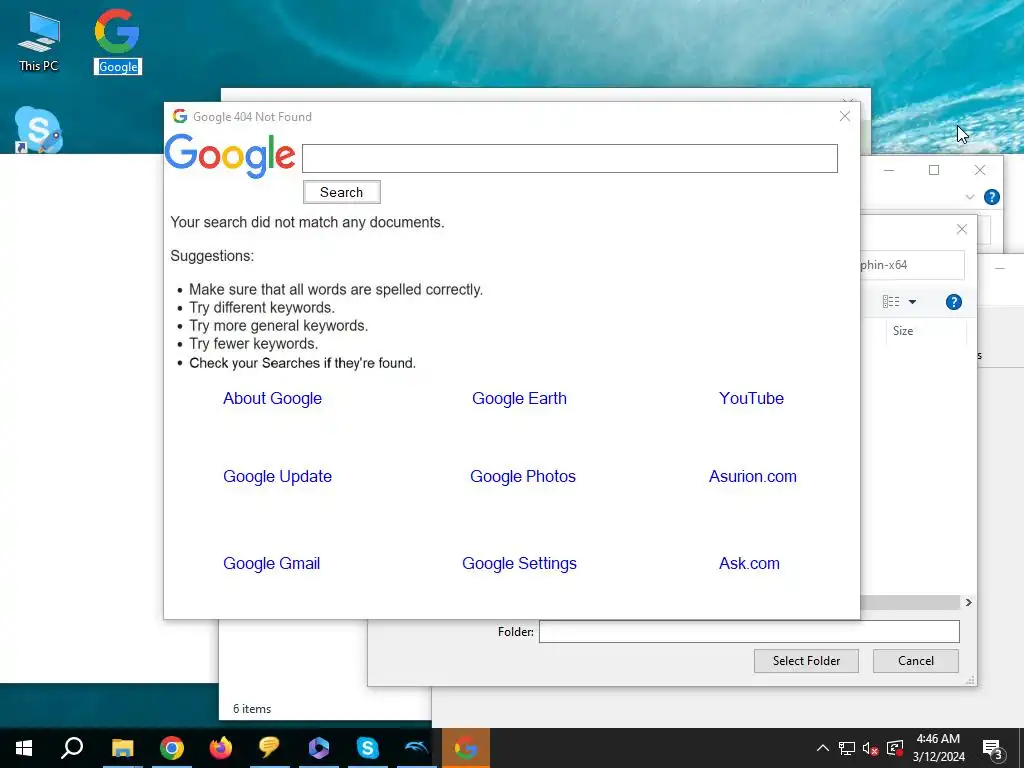1024x768 pixels.
Task: Open Skype from the taskbar
Action: (367, 748)
